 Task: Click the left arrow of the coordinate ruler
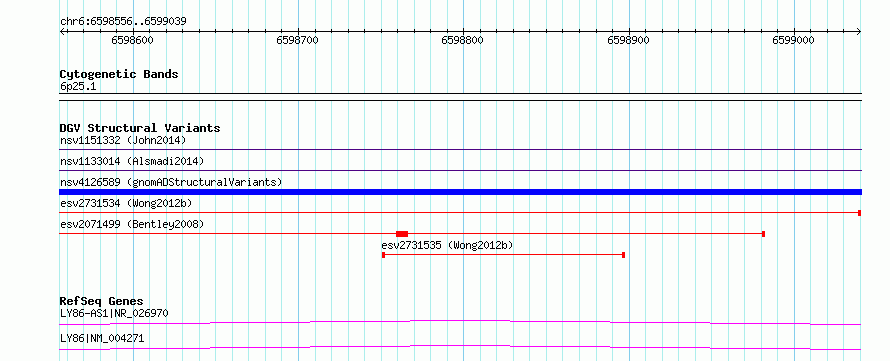62,32
